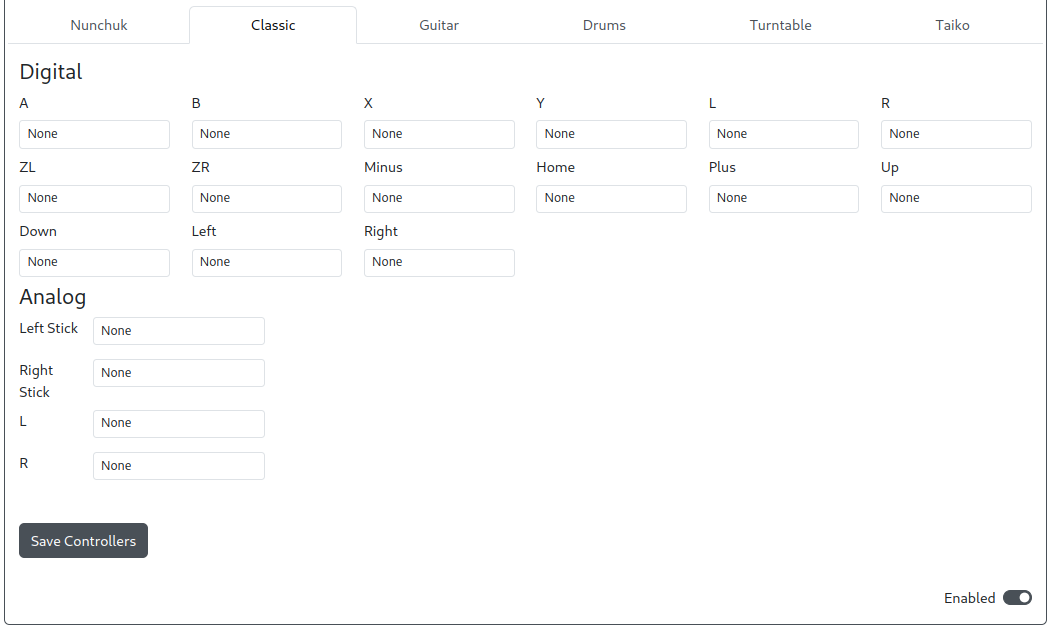1052x629 pixels.
Task: Open the digital R mapping field
Action: tap(956, 134)
